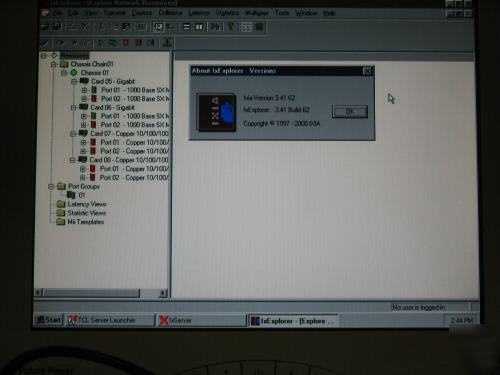The height and width of the screenshot is (375, 500).
Task: Open the Window menu
Action: point(306,13)
